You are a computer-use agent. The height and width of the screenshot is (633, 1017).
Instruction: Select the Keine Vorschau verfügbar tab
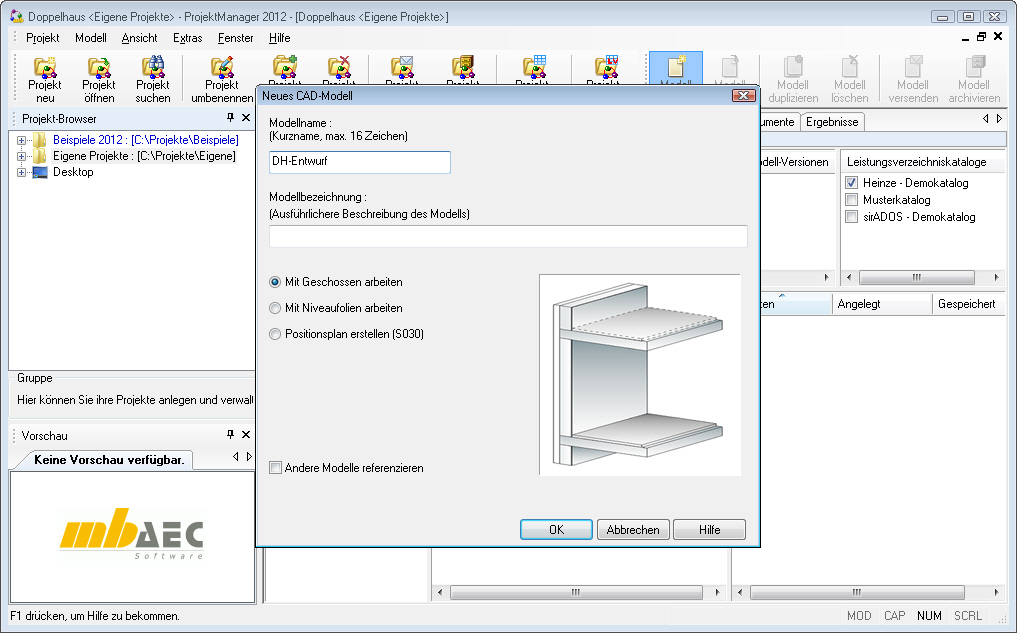(109, 460)
